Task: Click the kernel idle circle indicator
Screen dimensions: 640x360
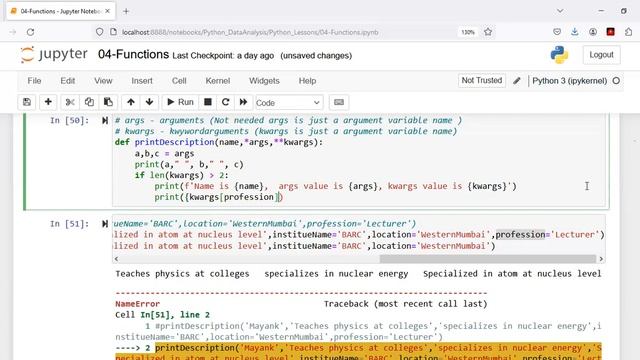Action: click(616, 81)
